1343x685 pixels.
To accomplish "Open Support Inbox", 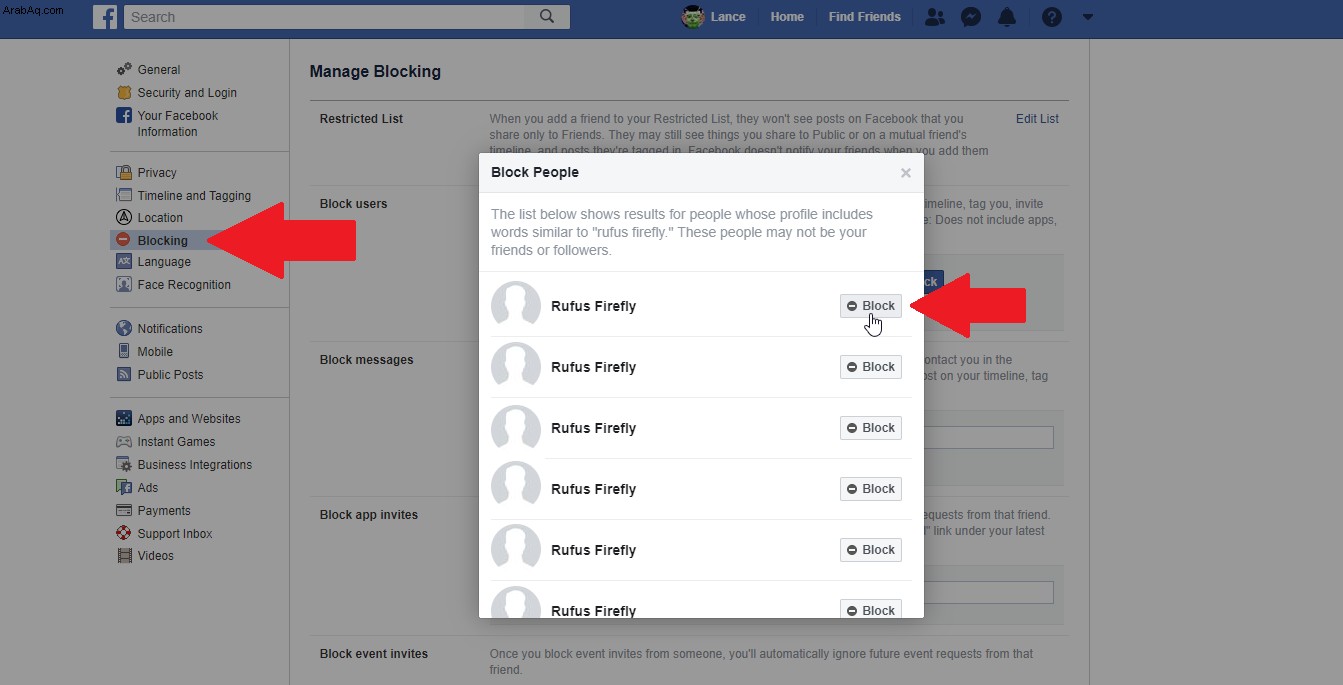I will pyautogui.click(x=175, y=534).
